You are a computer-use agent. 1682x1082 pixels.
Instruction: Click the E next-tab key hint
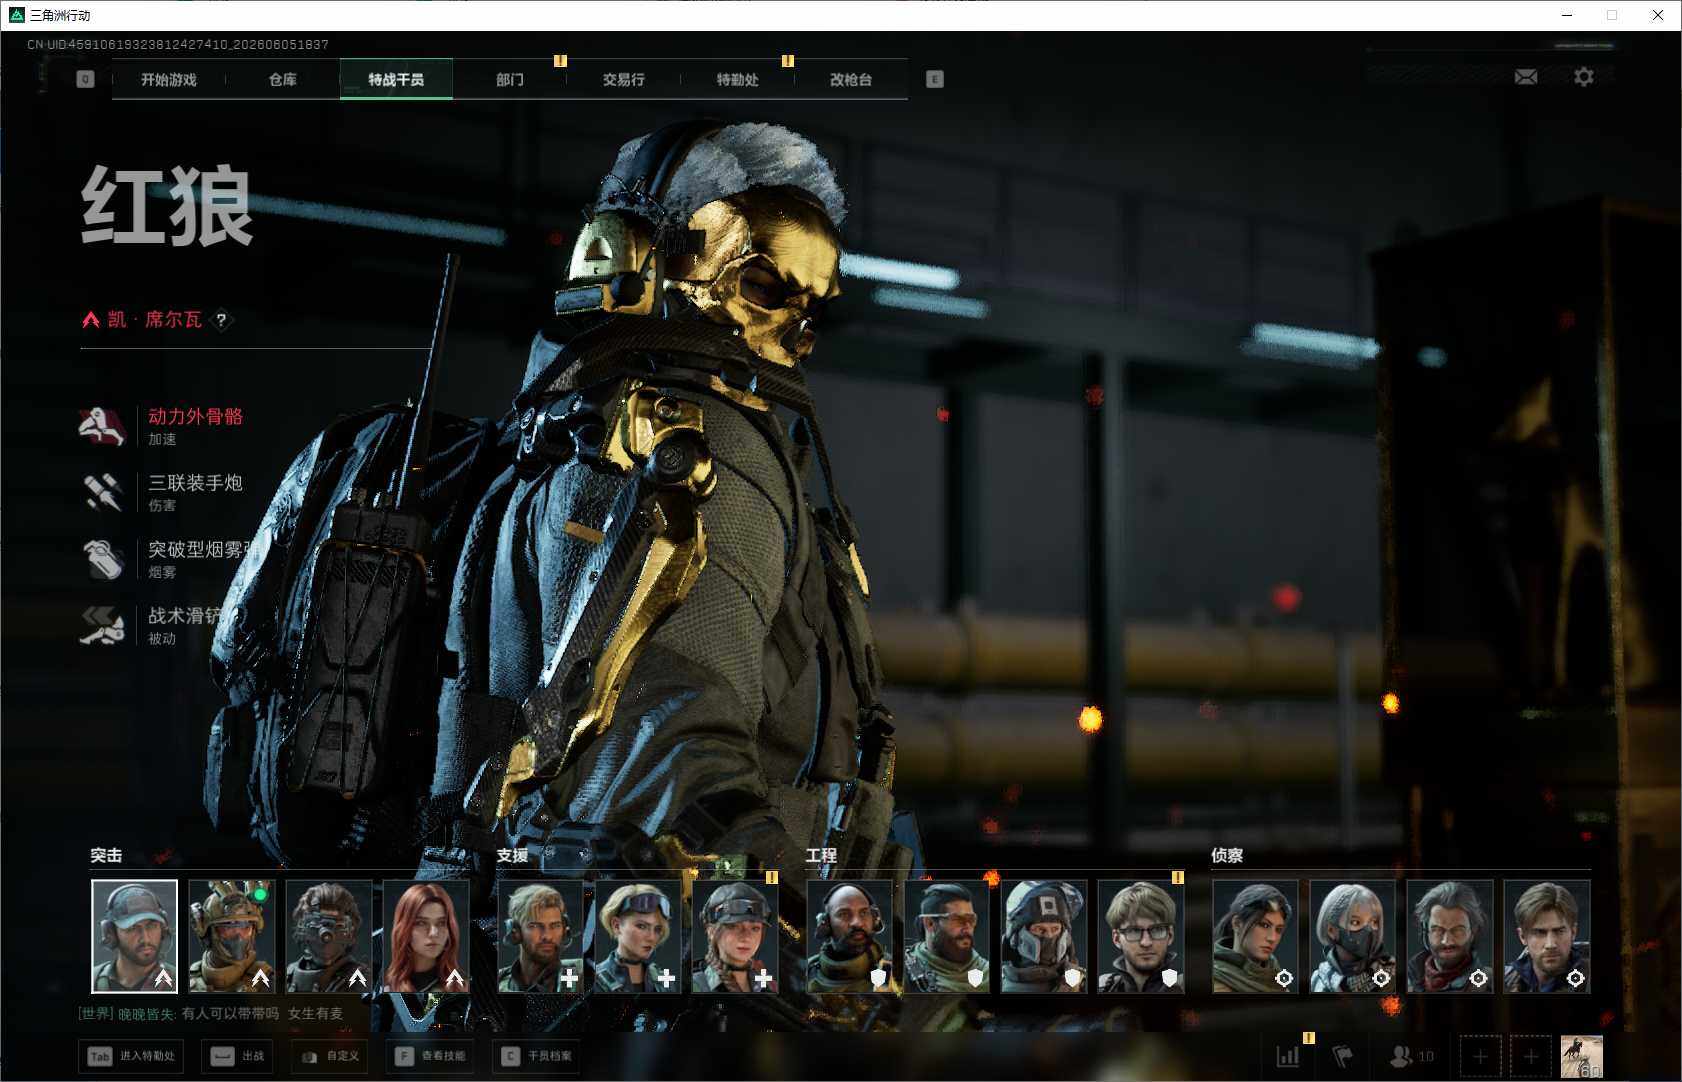[934, 79]
